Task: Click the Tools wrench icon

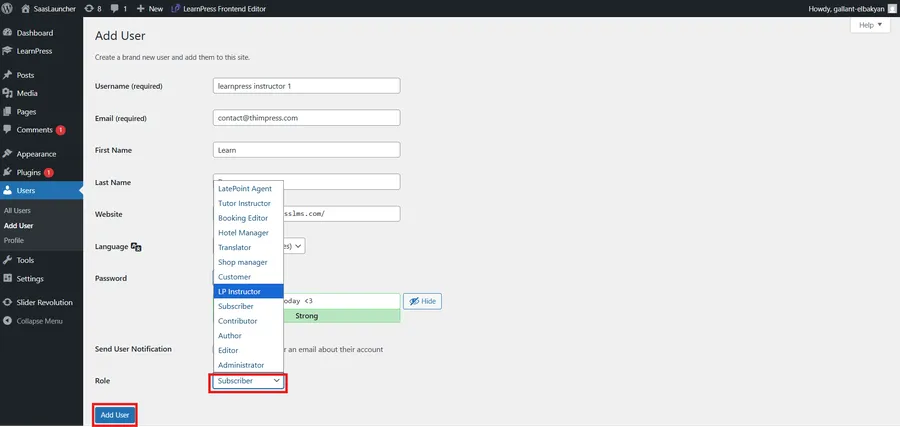Action: 7,260
